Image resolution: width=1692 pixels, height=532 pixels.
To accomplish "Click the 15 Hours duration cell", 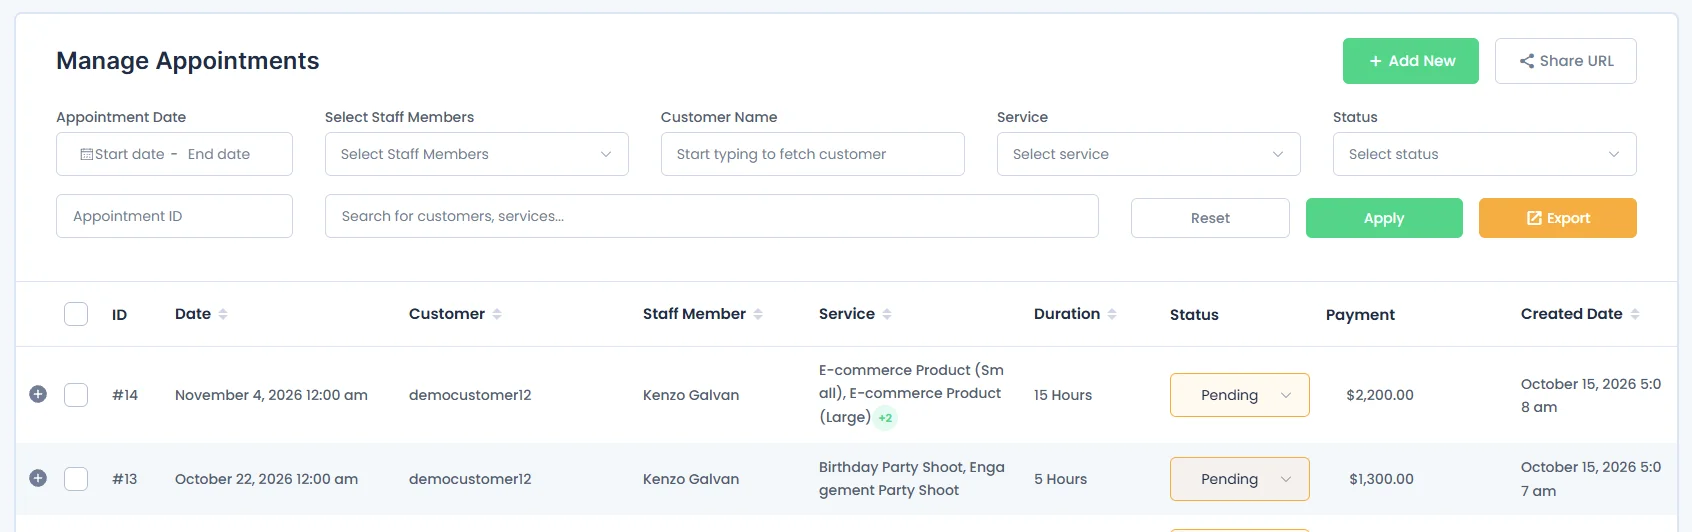I will pyautogui.click(x=1063, y=395).
